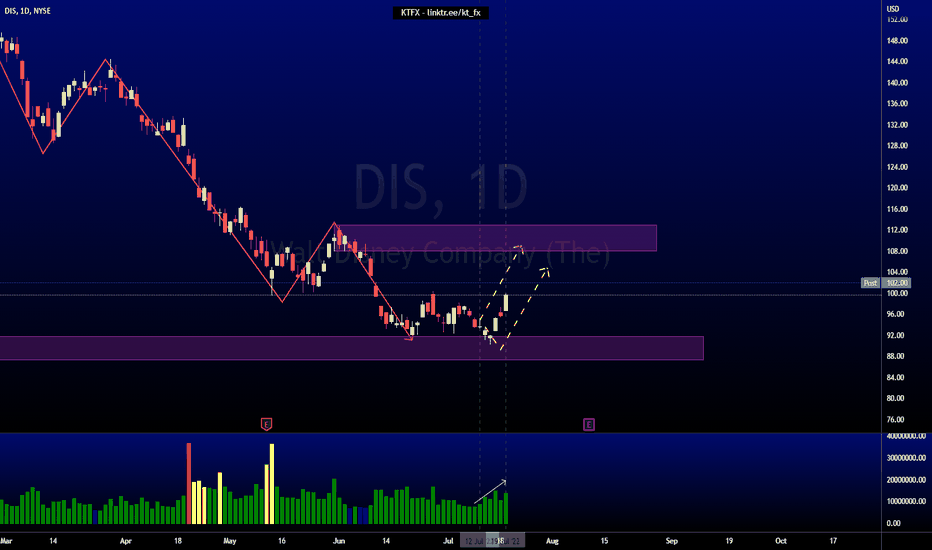Select the 104.00 price axis label
This screenshot has height=550, width=932.
897,272
